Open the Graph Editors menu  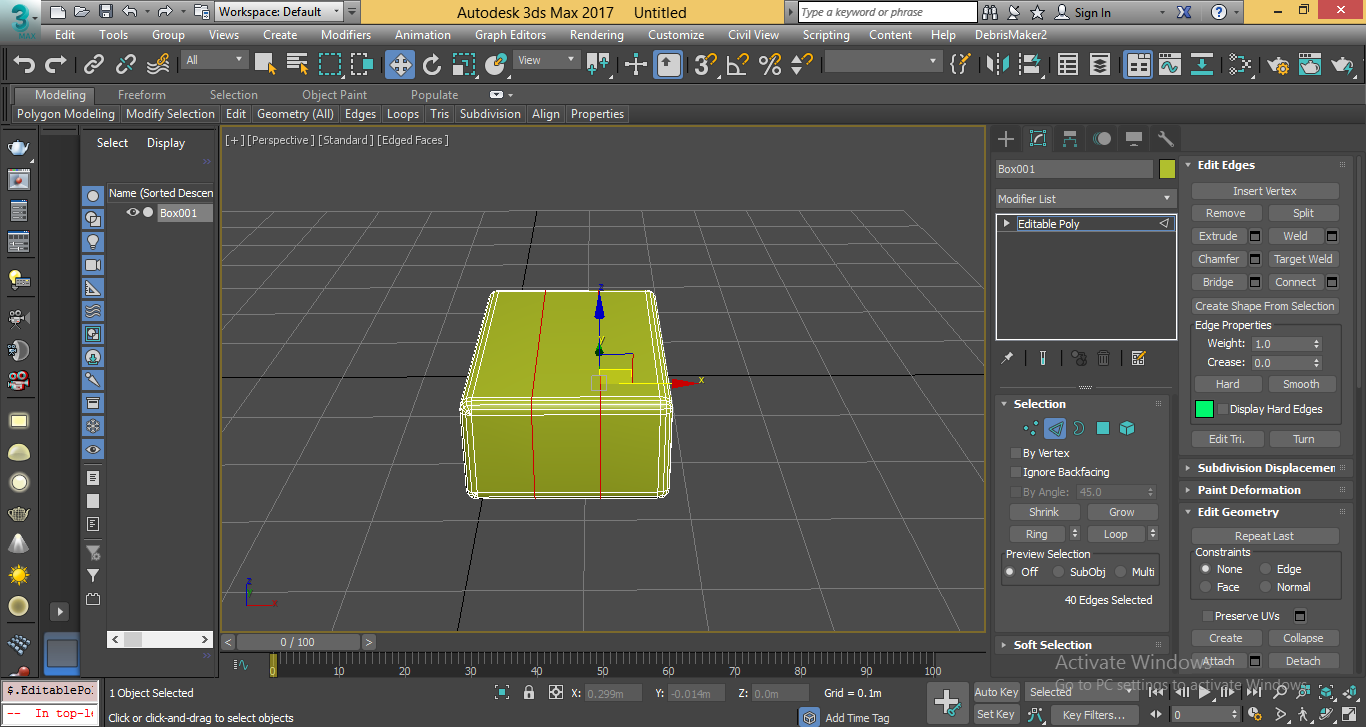[510, 34]
